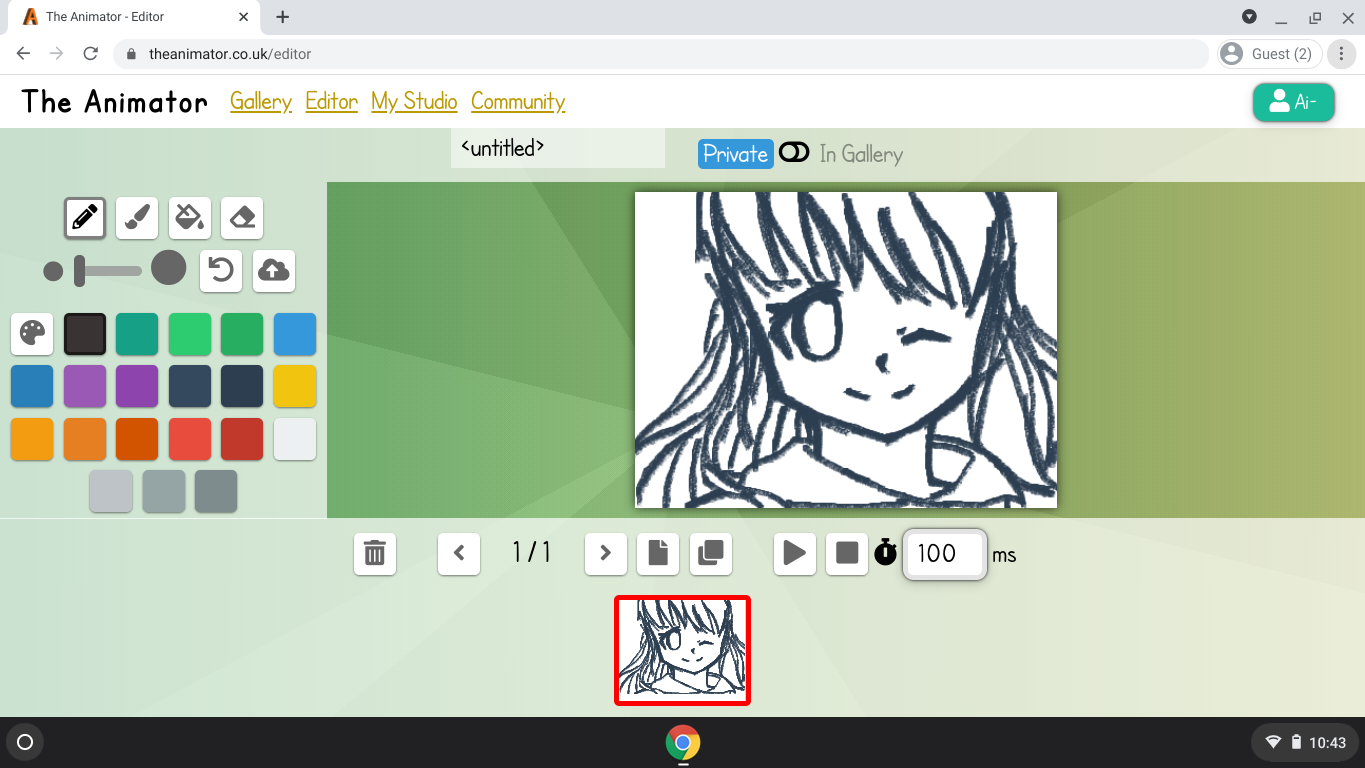Add a new blank frame
1365x768 pixels.
(658, 553)
